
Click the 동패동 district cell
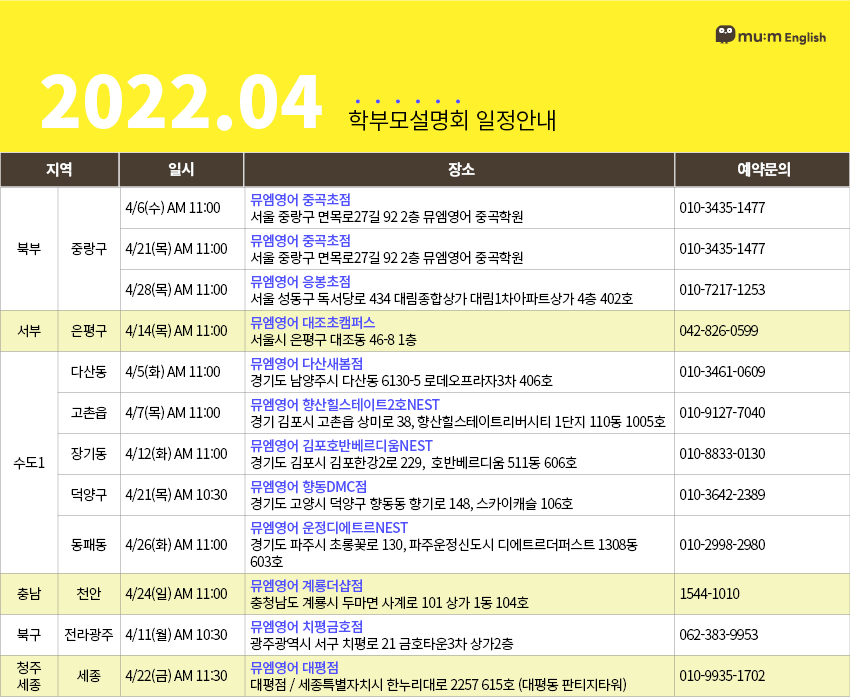[89, 544]
